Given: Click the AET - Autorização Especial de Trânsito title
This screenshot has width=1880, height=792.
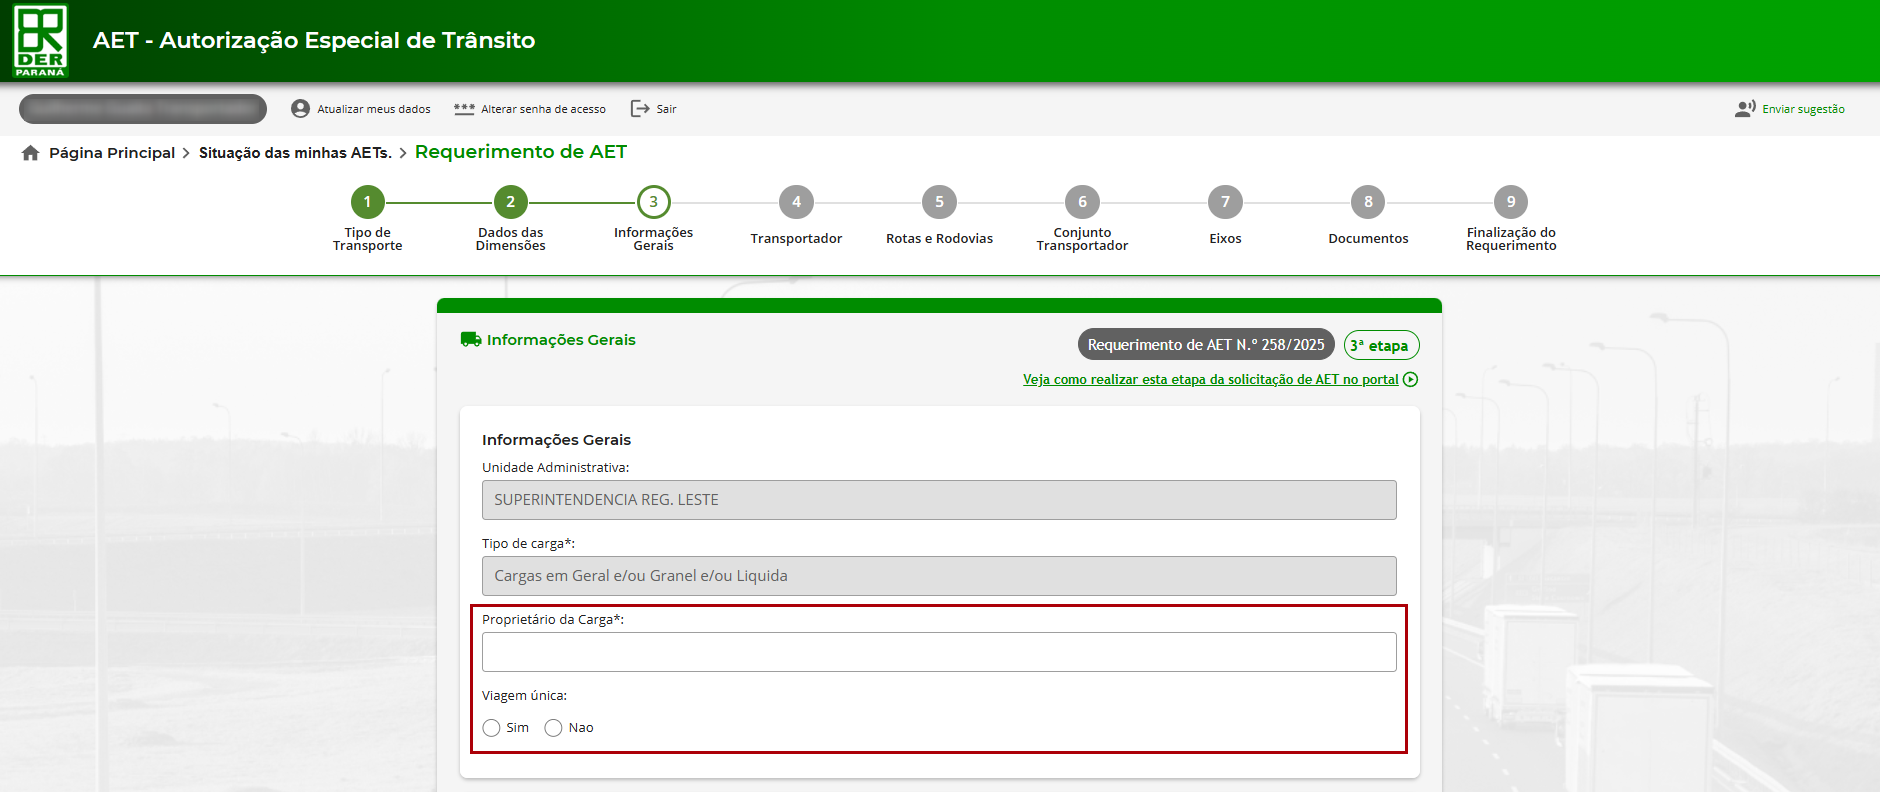Looking at the screenshot, I should (314, 40).
